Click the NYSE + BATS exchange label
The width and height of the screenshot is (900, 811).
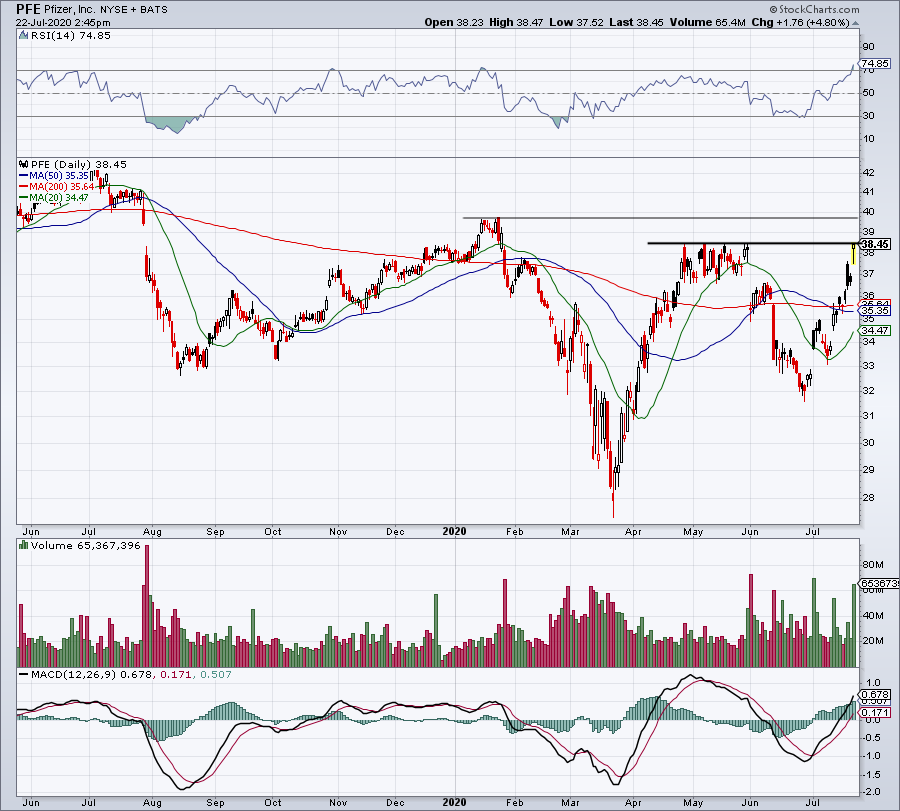click(x=133, y=10)
